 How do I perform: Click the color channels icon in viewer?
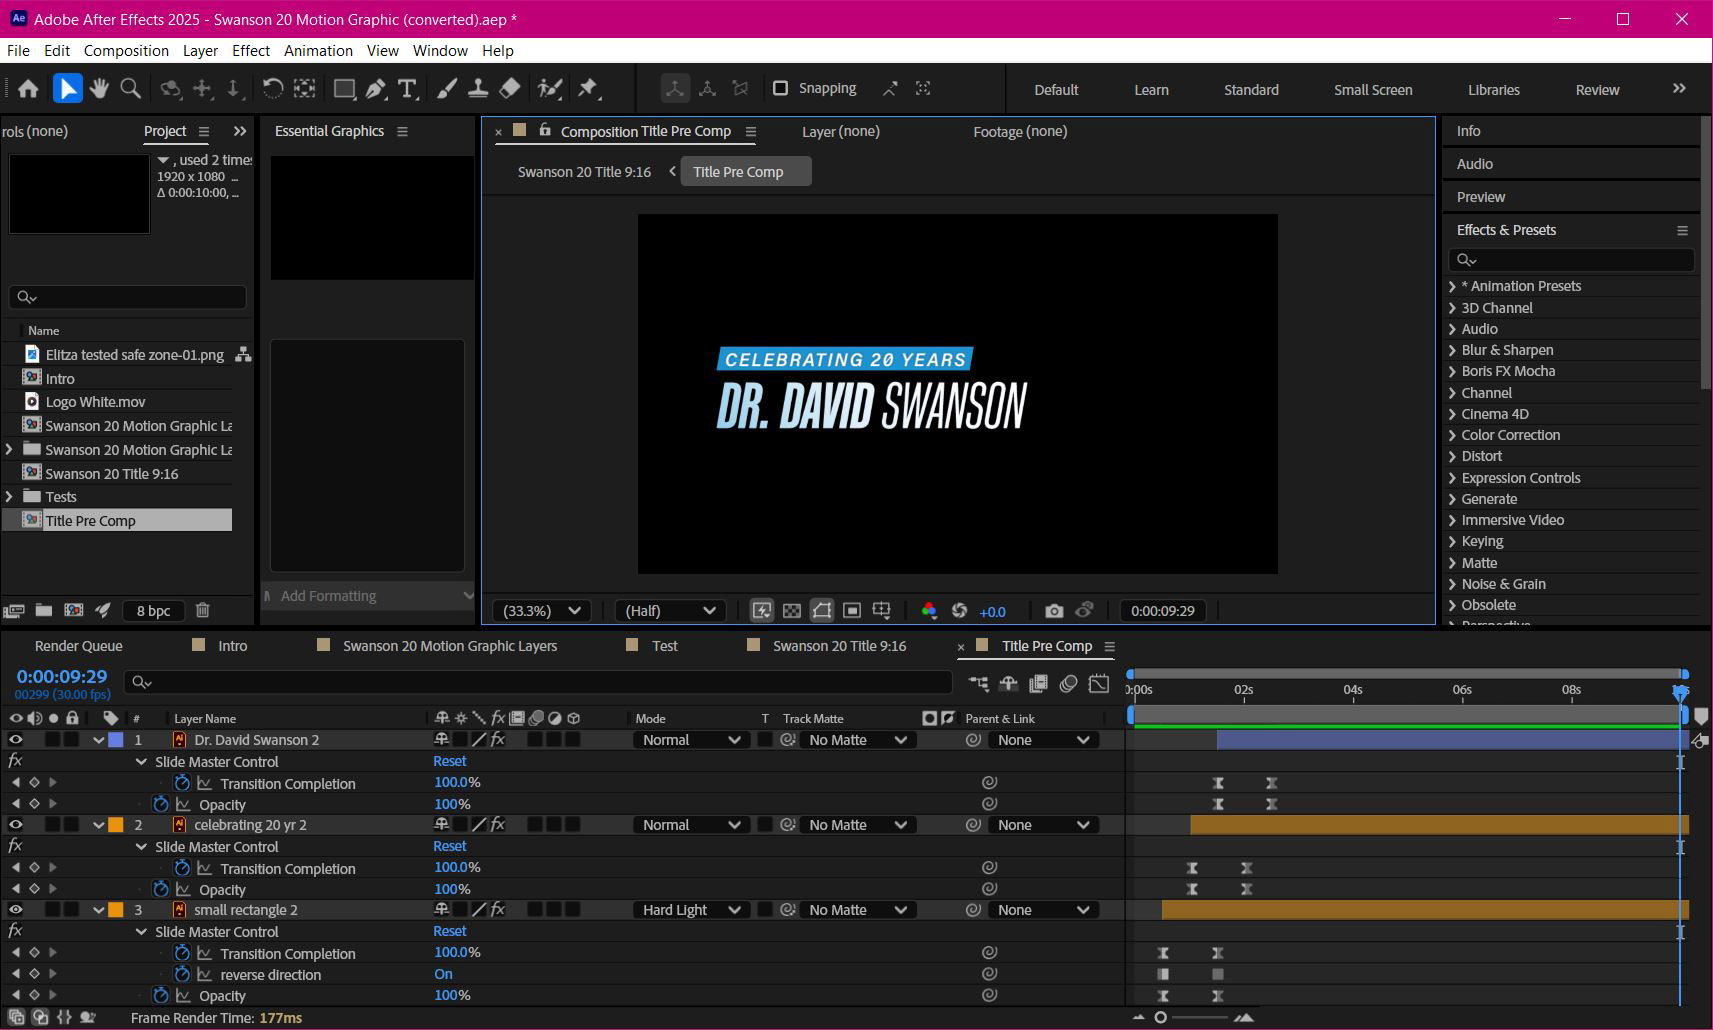click(x=929, y=611)
